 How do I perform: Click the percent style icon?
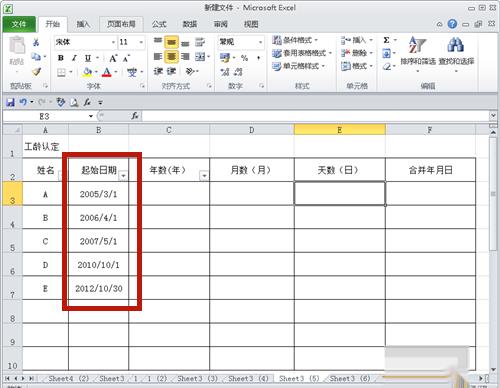(244, 58)
